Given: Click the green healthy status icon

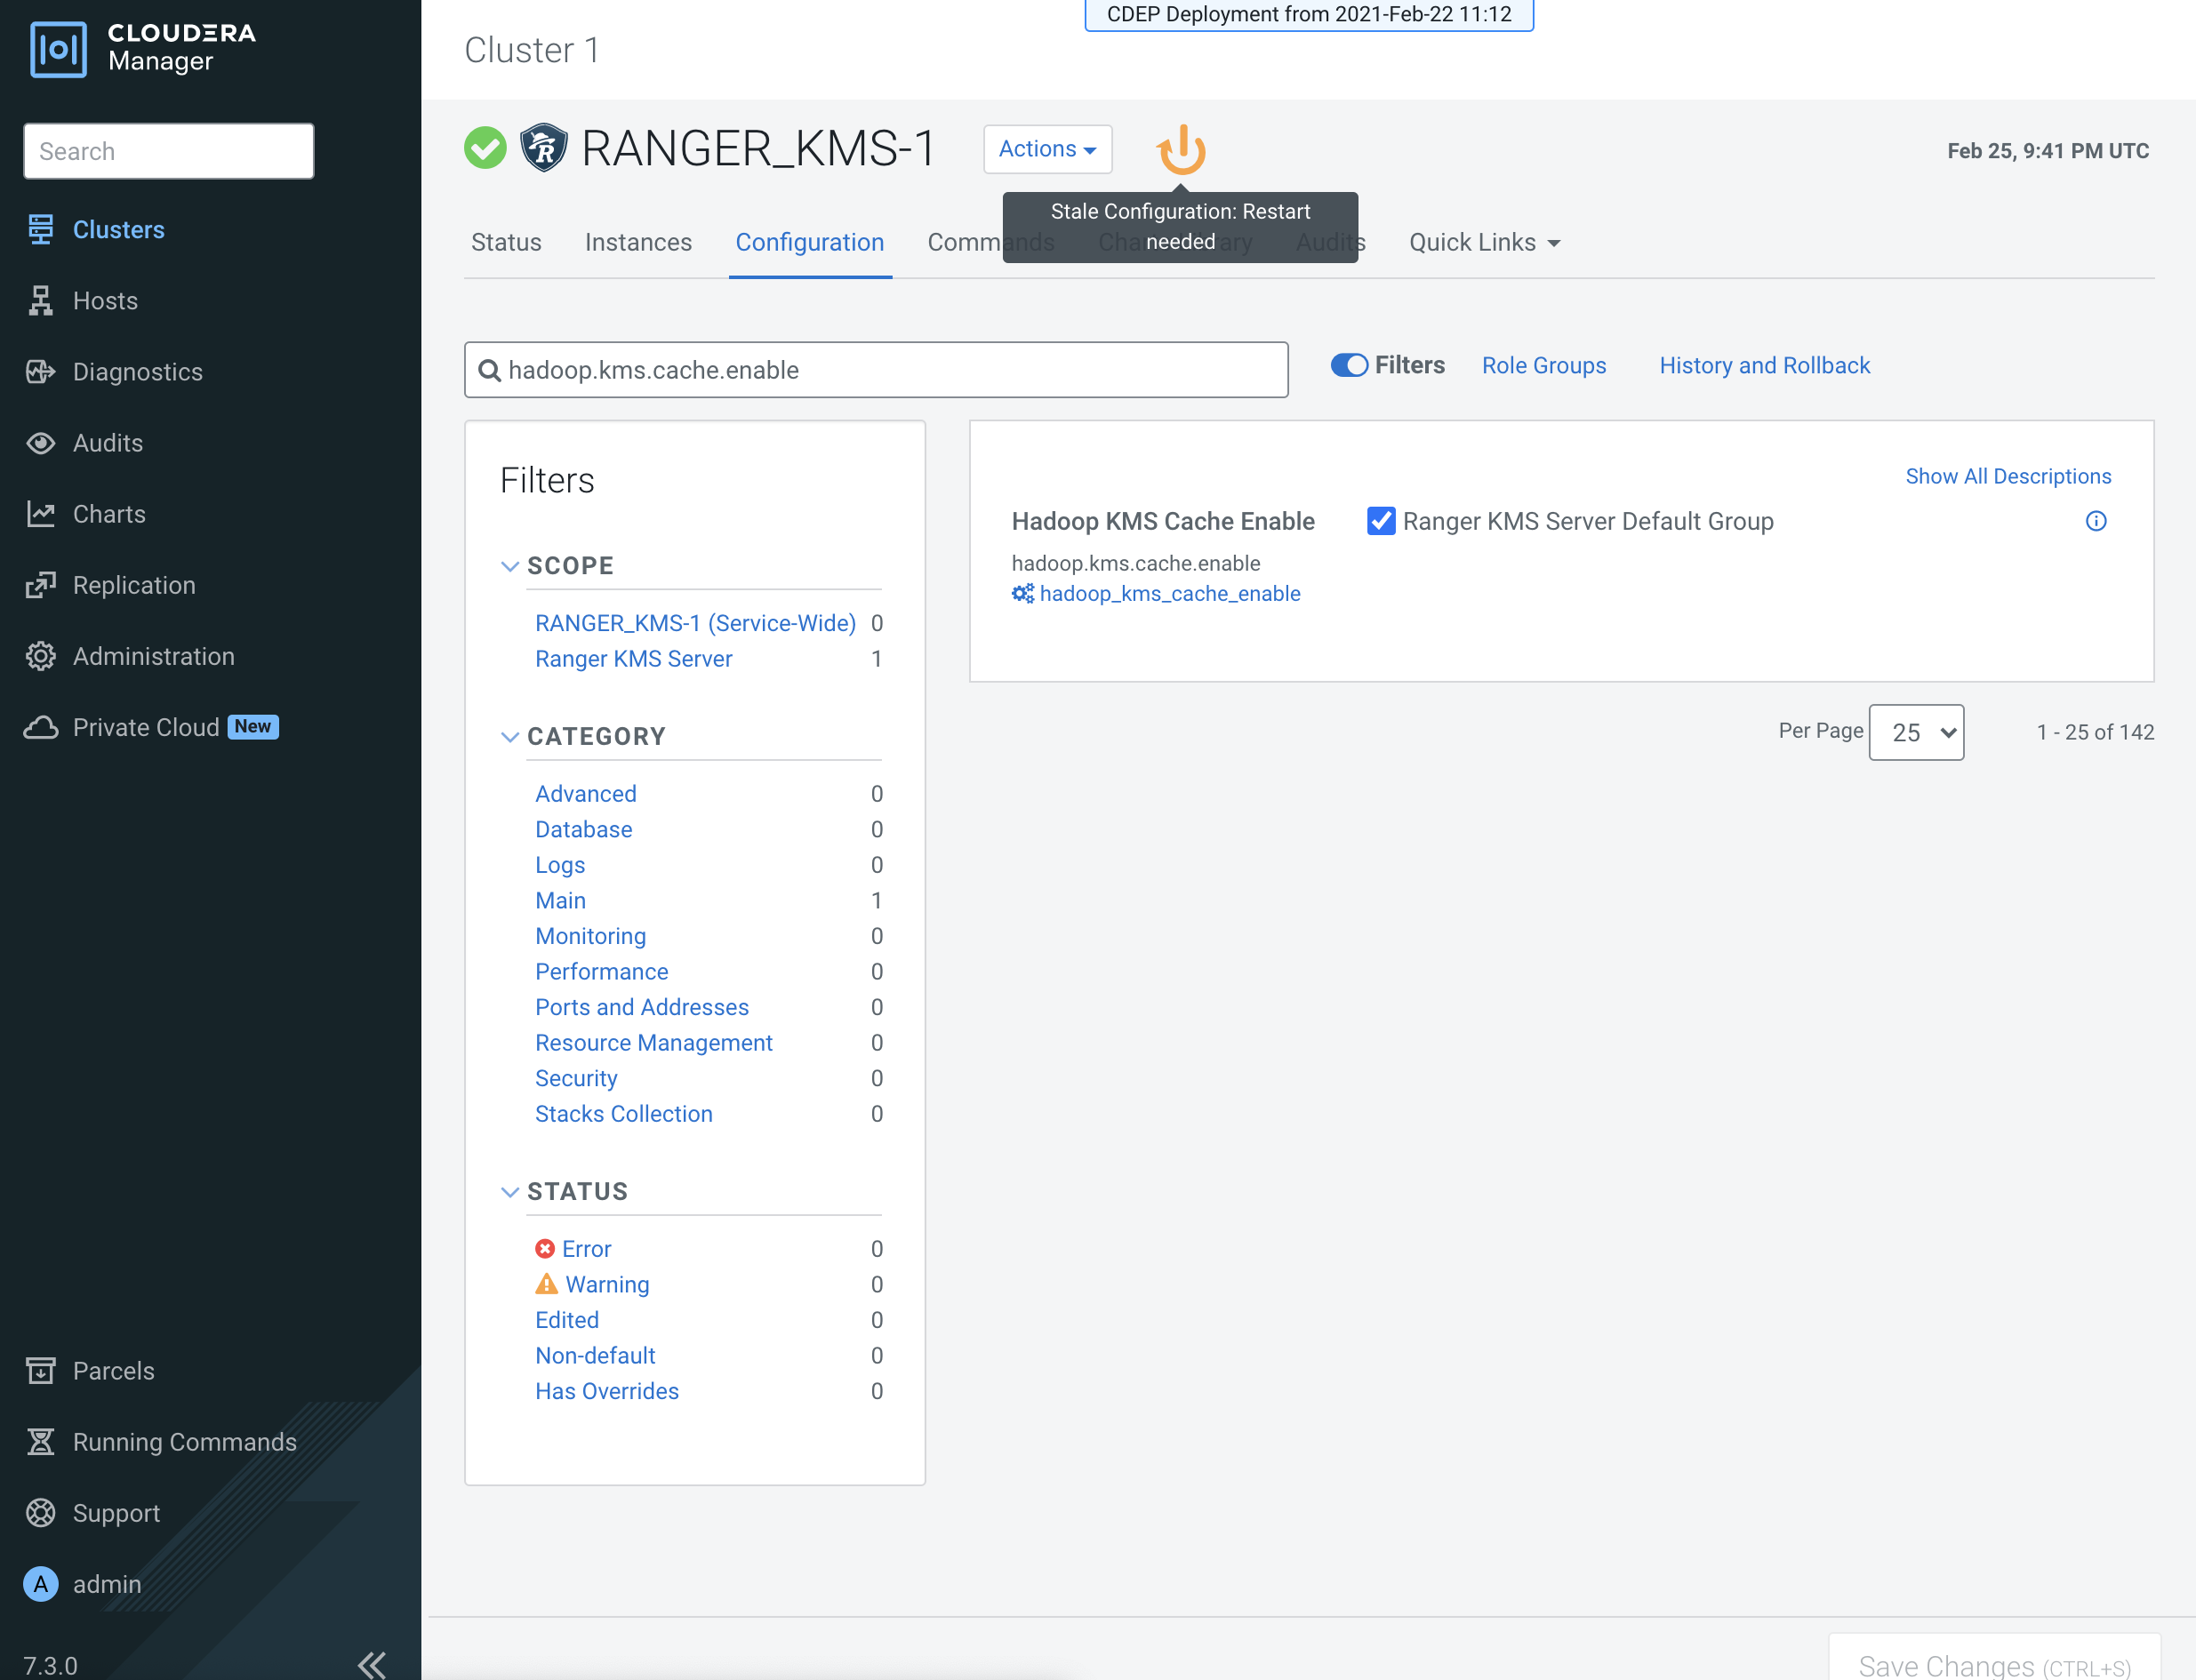Looking at the screenshot, I should click(x=485, y=149).
